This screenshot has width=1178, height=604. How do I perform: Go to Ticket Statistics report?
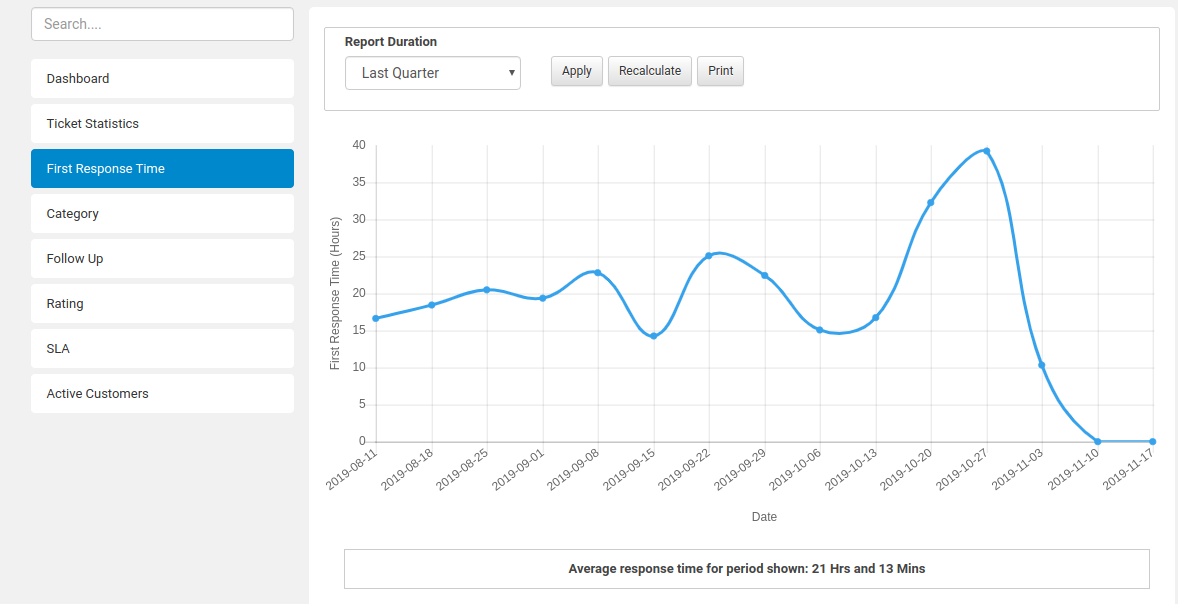coord(162,124)
